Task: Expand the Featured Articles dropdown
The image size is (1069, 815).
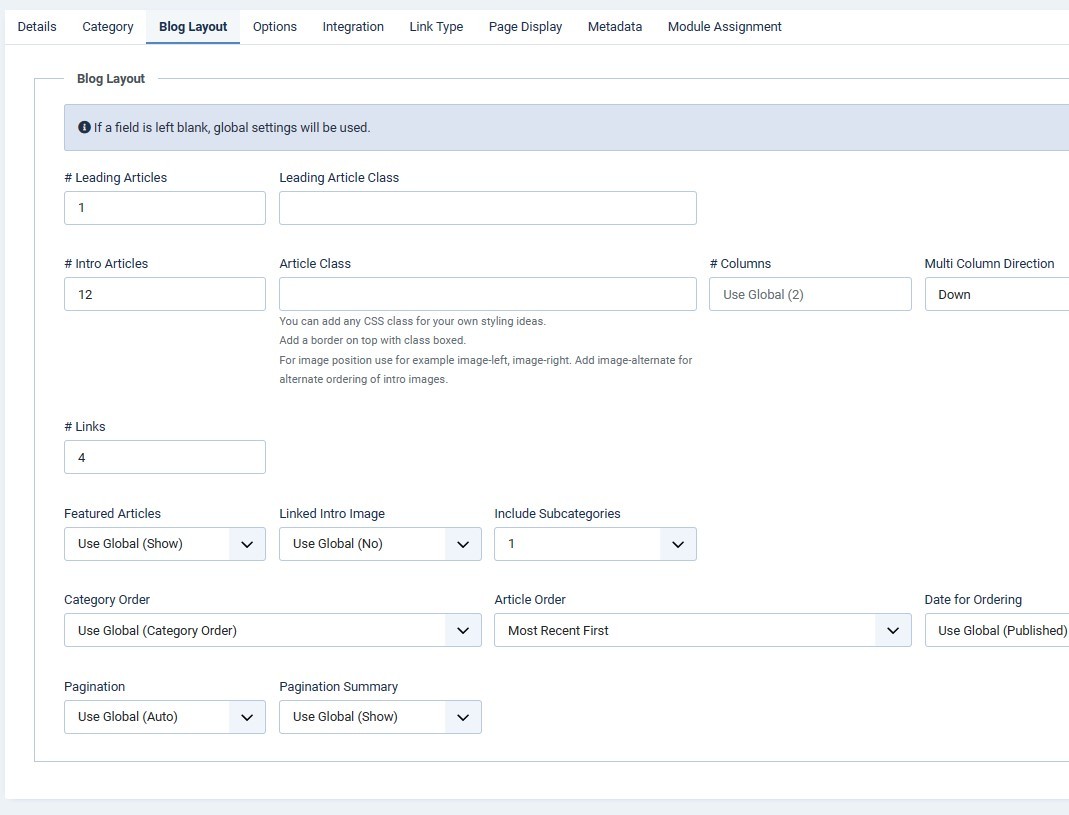Action: [165, 544]
